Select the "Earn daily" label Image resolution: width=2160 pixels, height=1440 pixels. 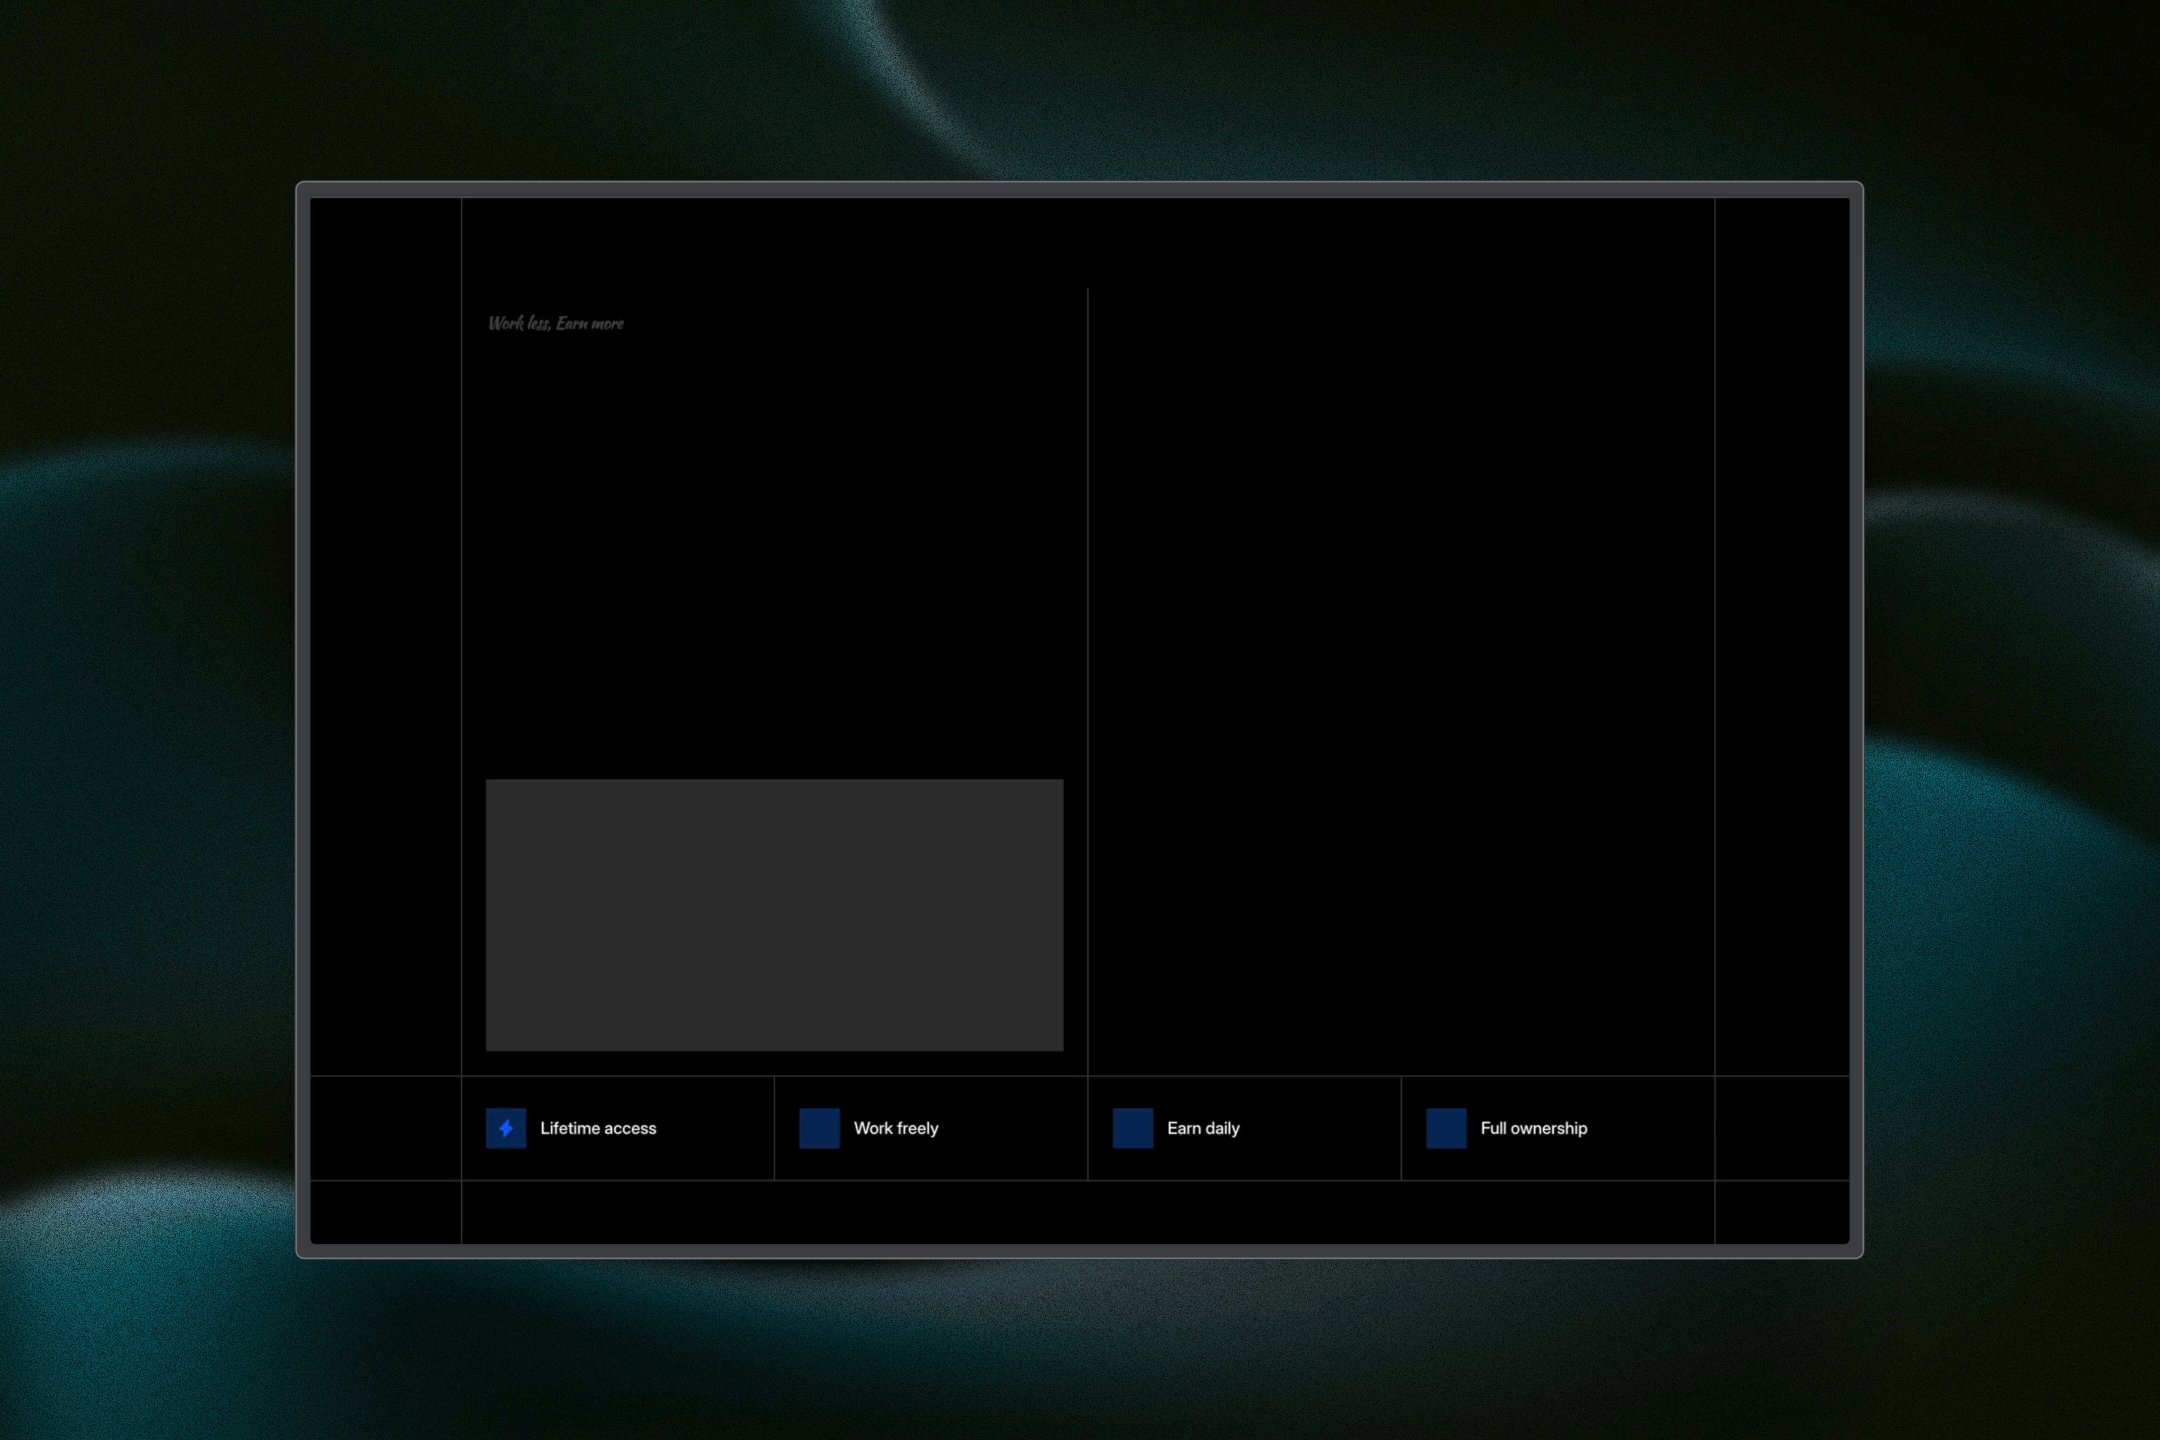[1203, 1128]
